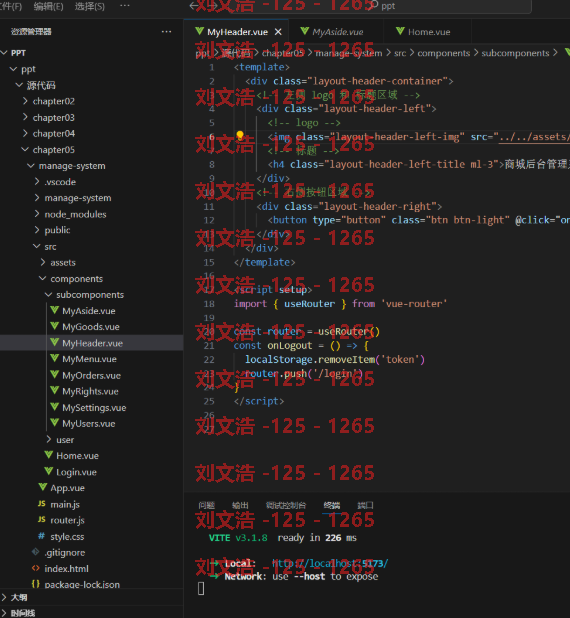Click the JS icon beside main.js
The height and width of the screenshot is (618, 570).
[x=42, y=504]
